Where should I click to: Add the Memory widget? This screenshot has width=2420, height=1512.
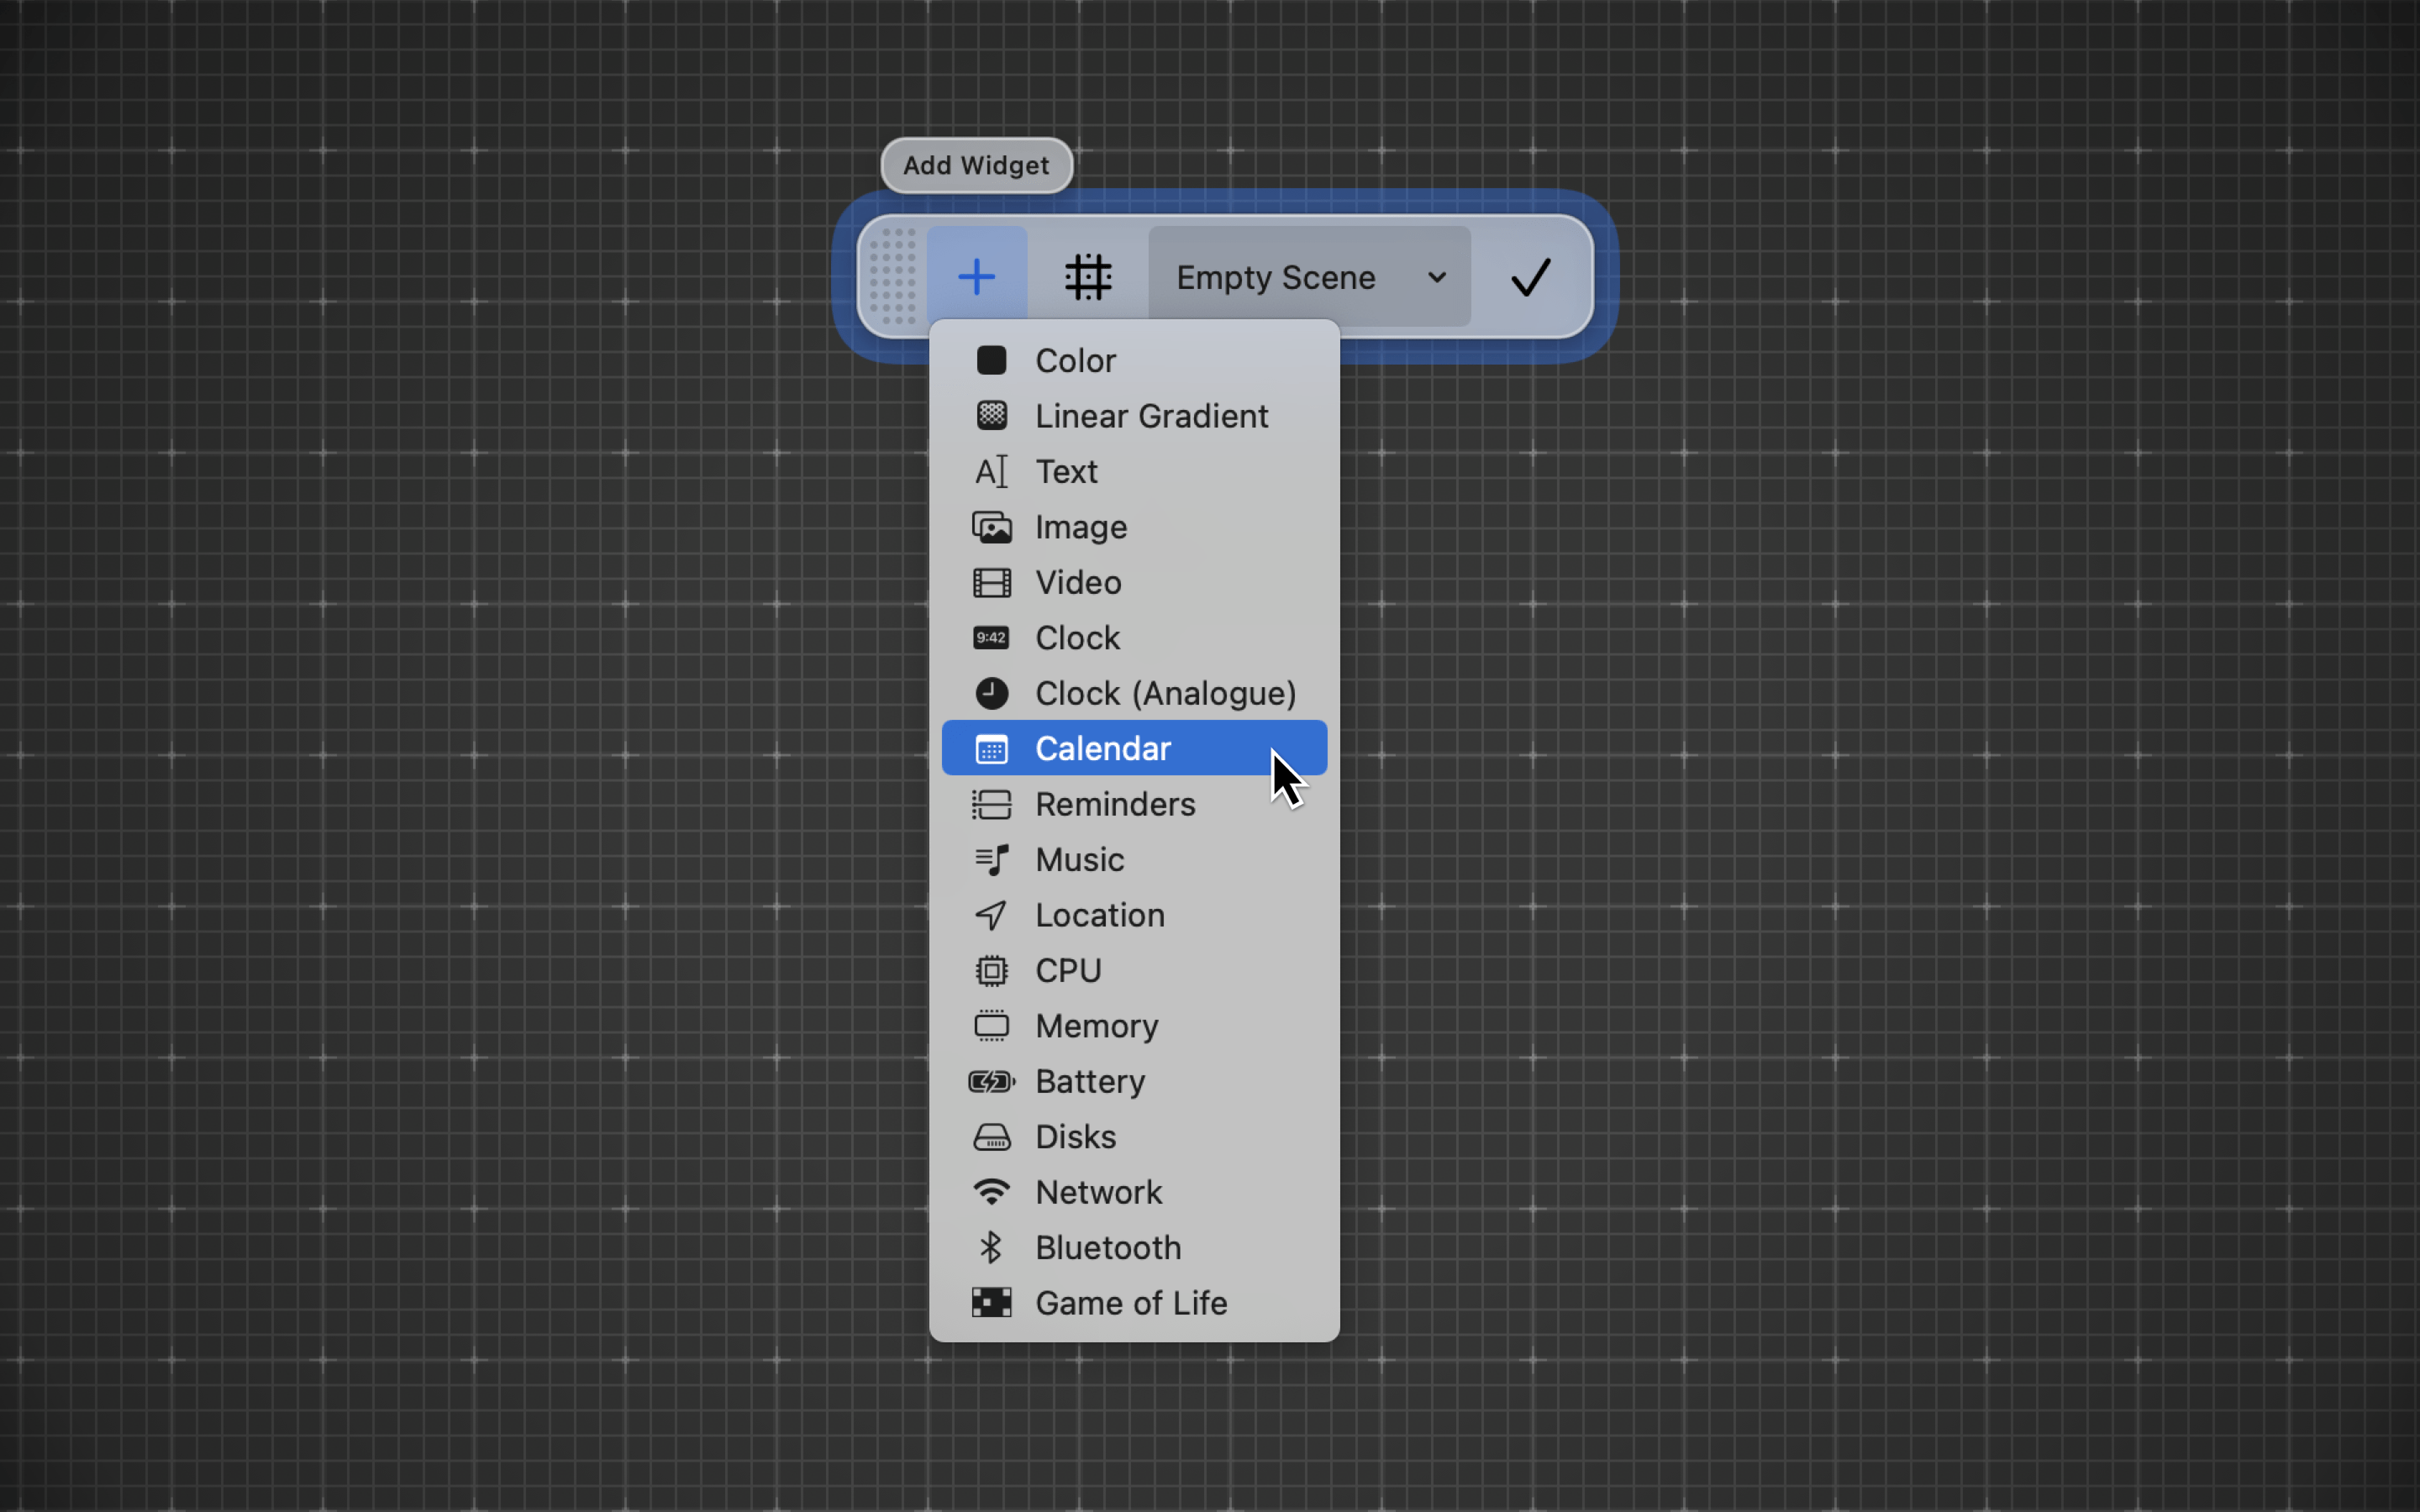[1134, 1026]
